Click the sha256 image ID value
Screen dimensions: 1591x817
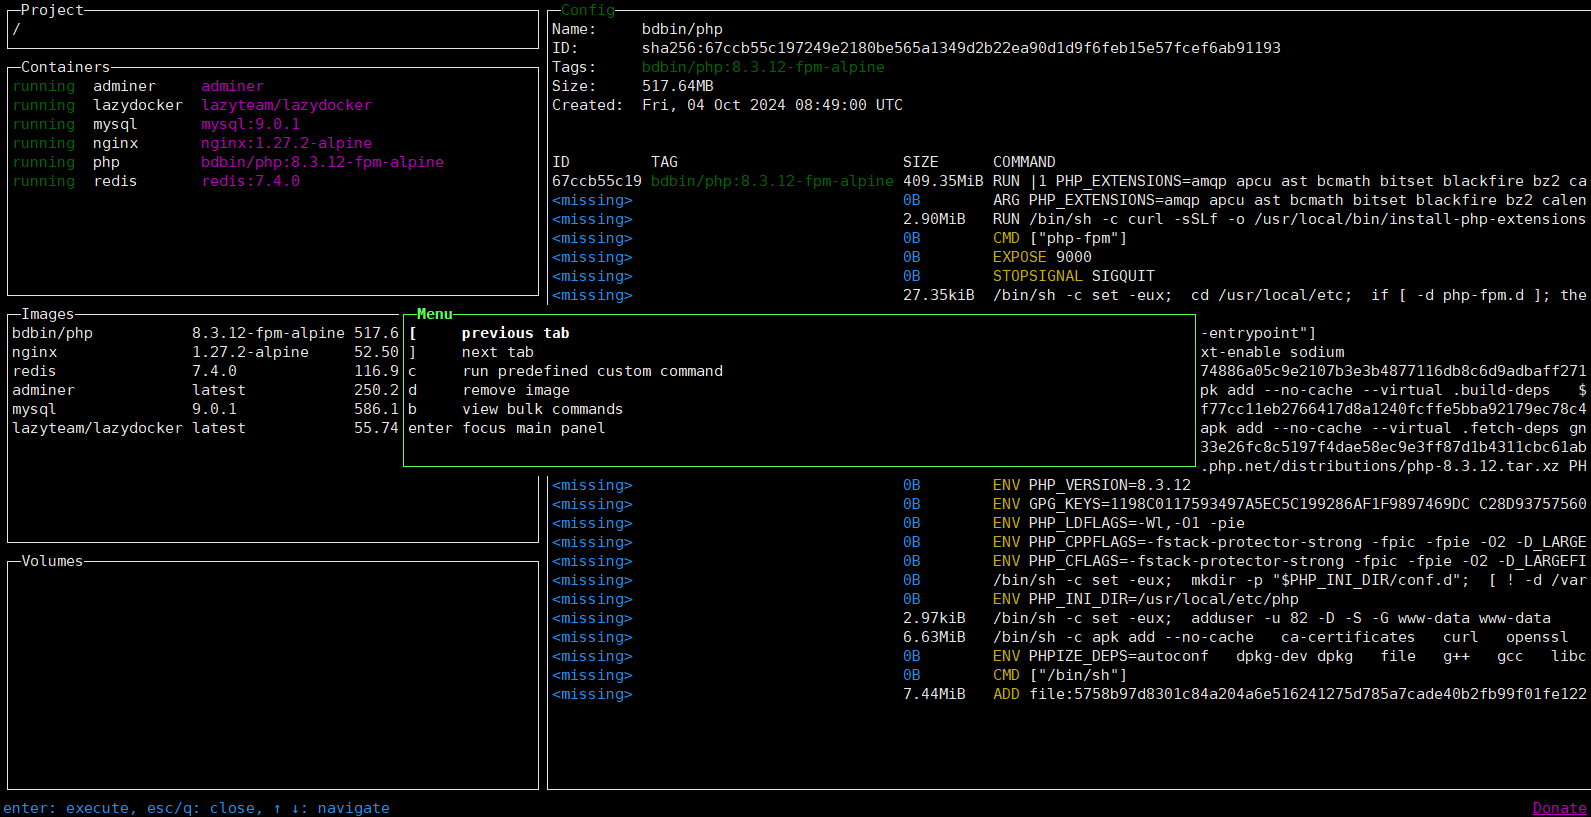tap(961, 48)
